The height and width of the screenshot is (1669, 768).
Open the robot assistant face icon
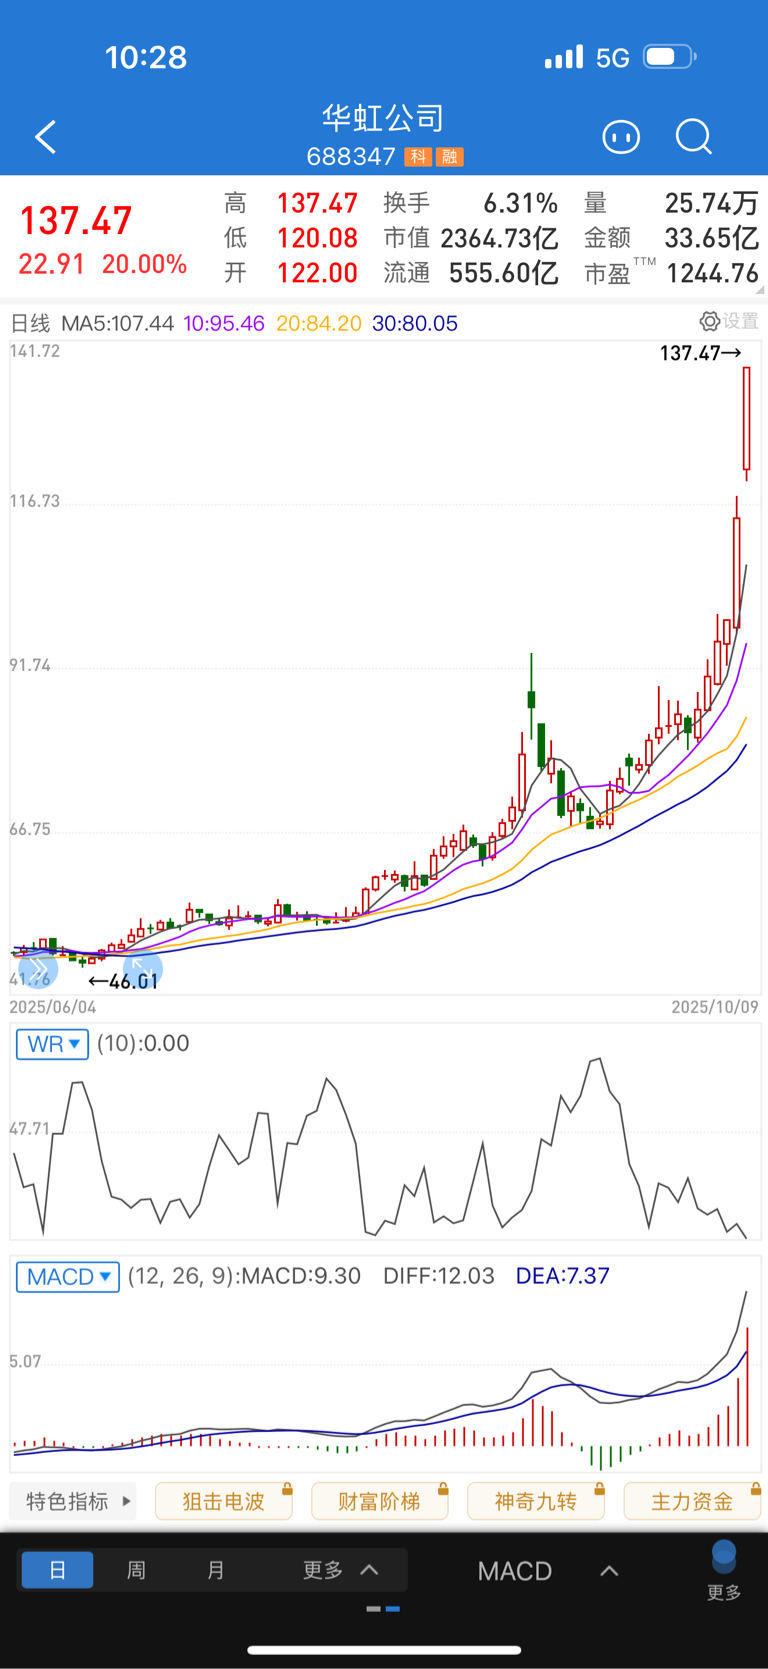tap(621, 137)
